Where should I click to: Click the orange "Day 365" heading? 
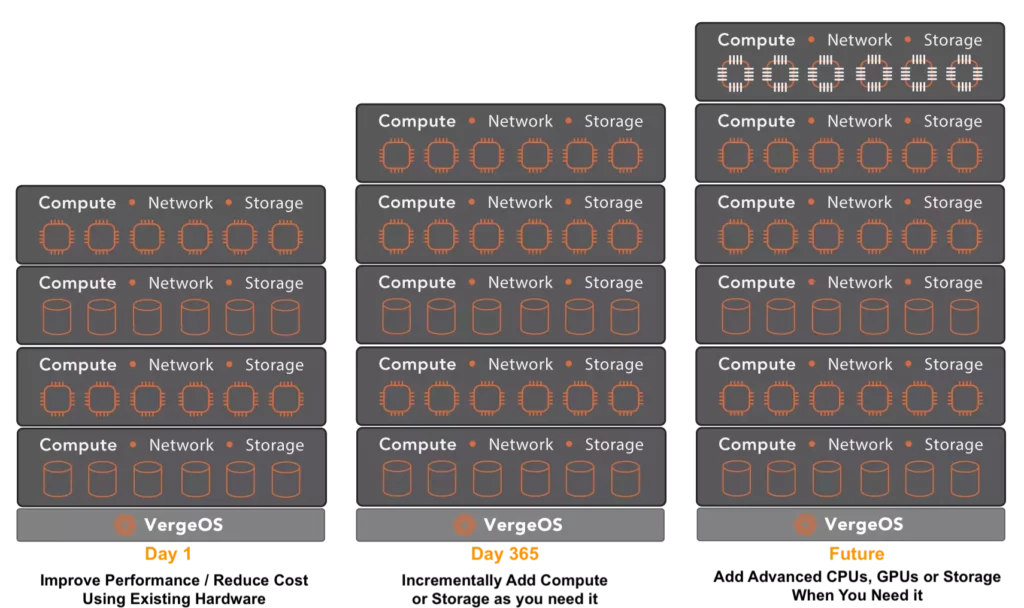[x=505, y=554]
